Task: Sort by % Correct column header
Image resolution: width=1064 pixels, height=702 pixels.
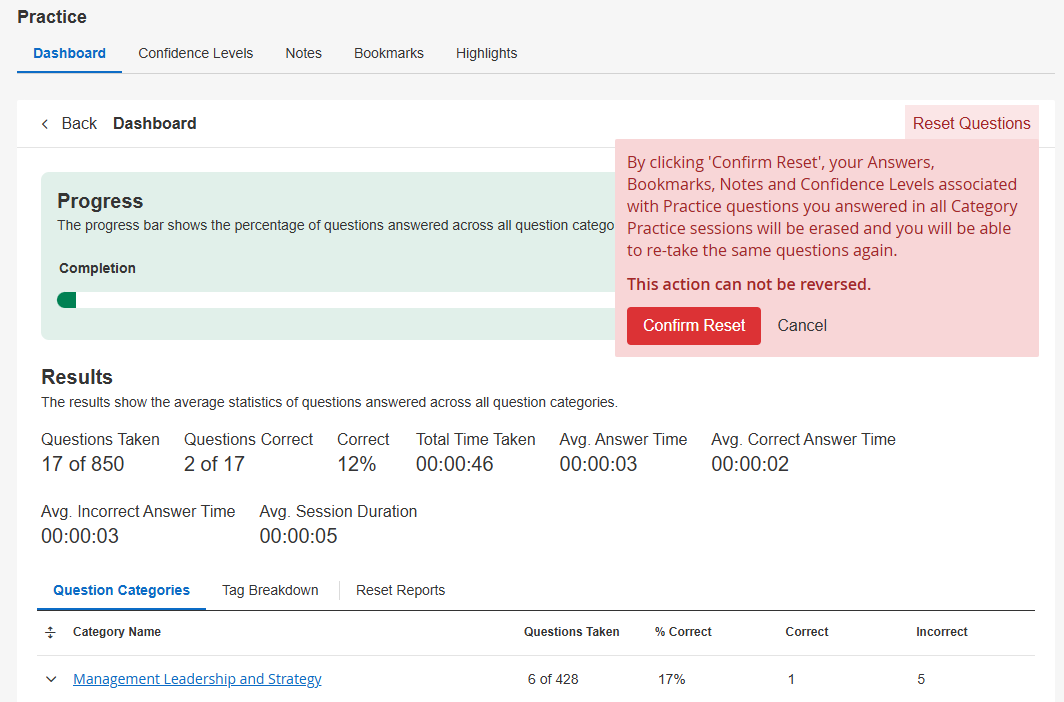Action: (683, 632)
